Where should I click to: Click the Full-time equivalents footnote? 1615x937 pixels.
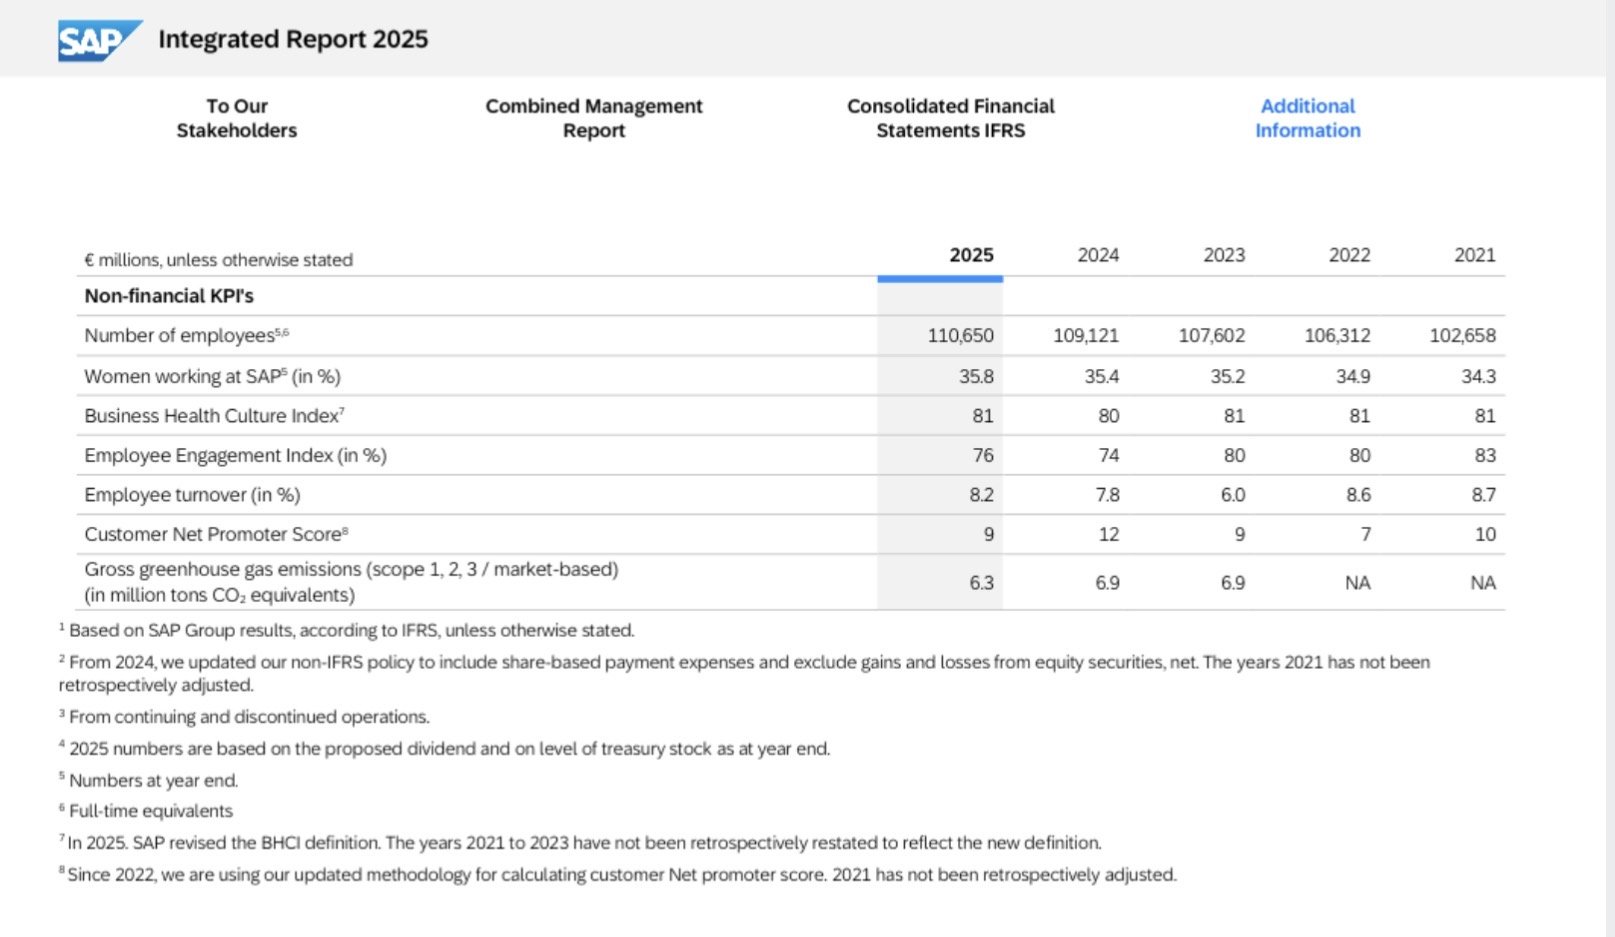click(x=145, y=811)
